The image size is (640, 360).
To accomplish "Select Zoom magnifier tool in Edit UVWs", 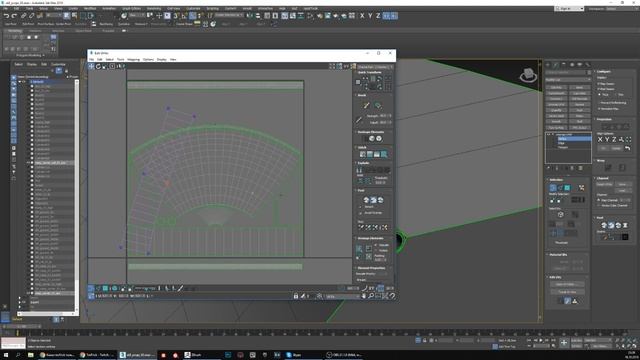I will 371,296.
